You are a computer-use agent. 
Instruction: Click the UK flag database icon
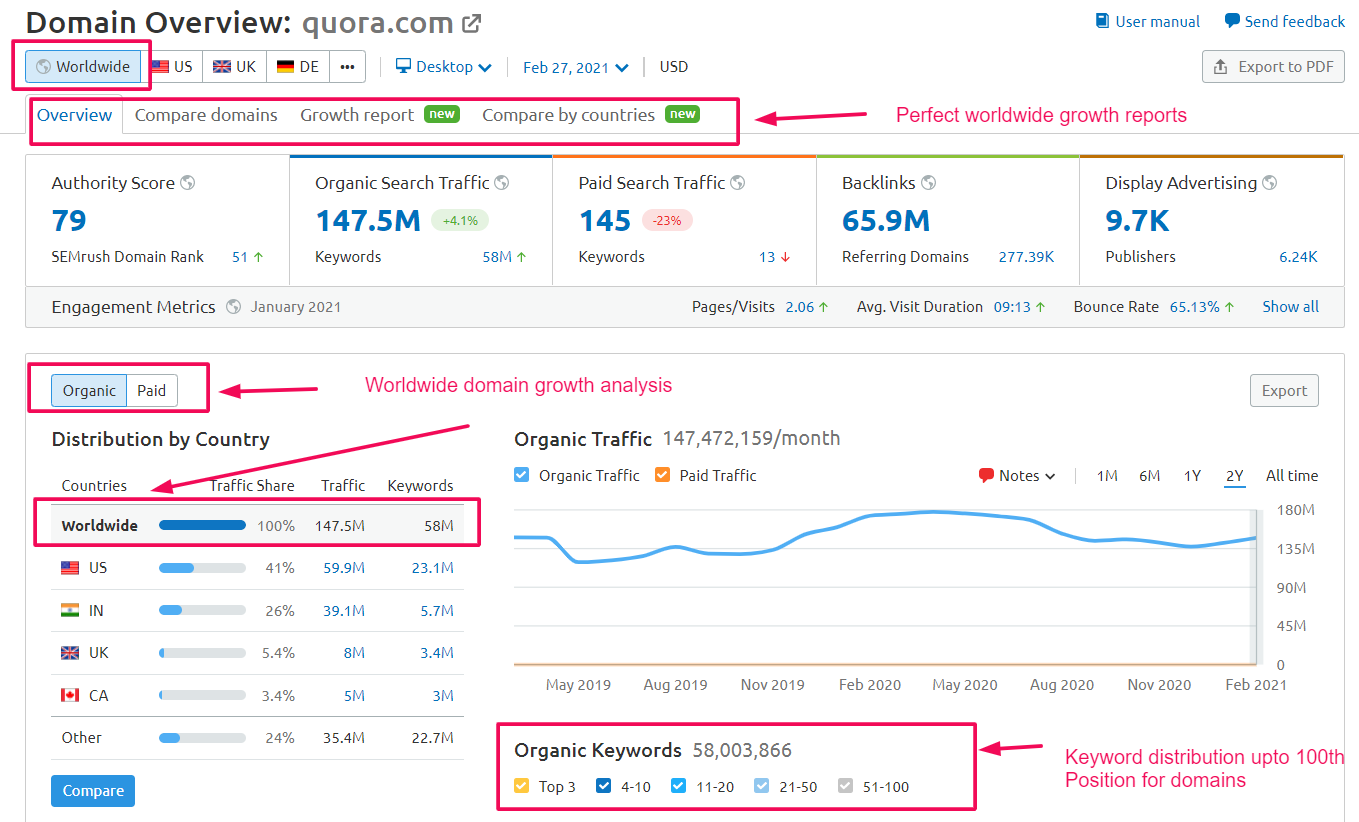[221, 67]
